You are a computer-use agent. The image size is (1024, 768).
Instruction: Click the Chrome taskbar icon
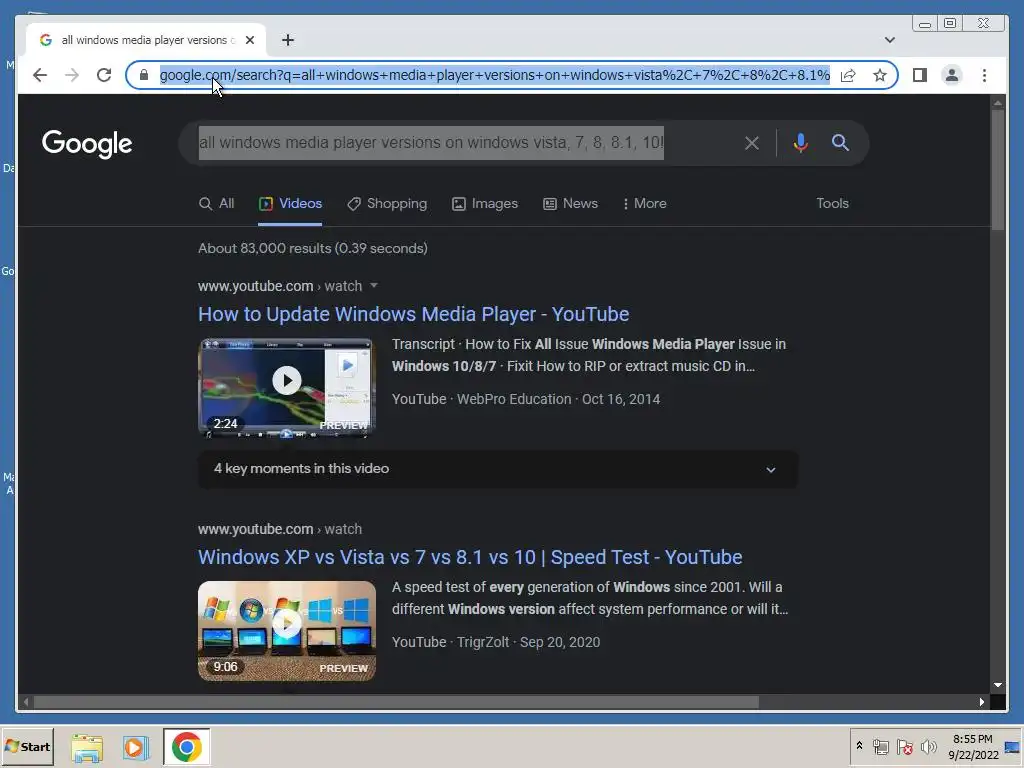(x=187, y=747)
